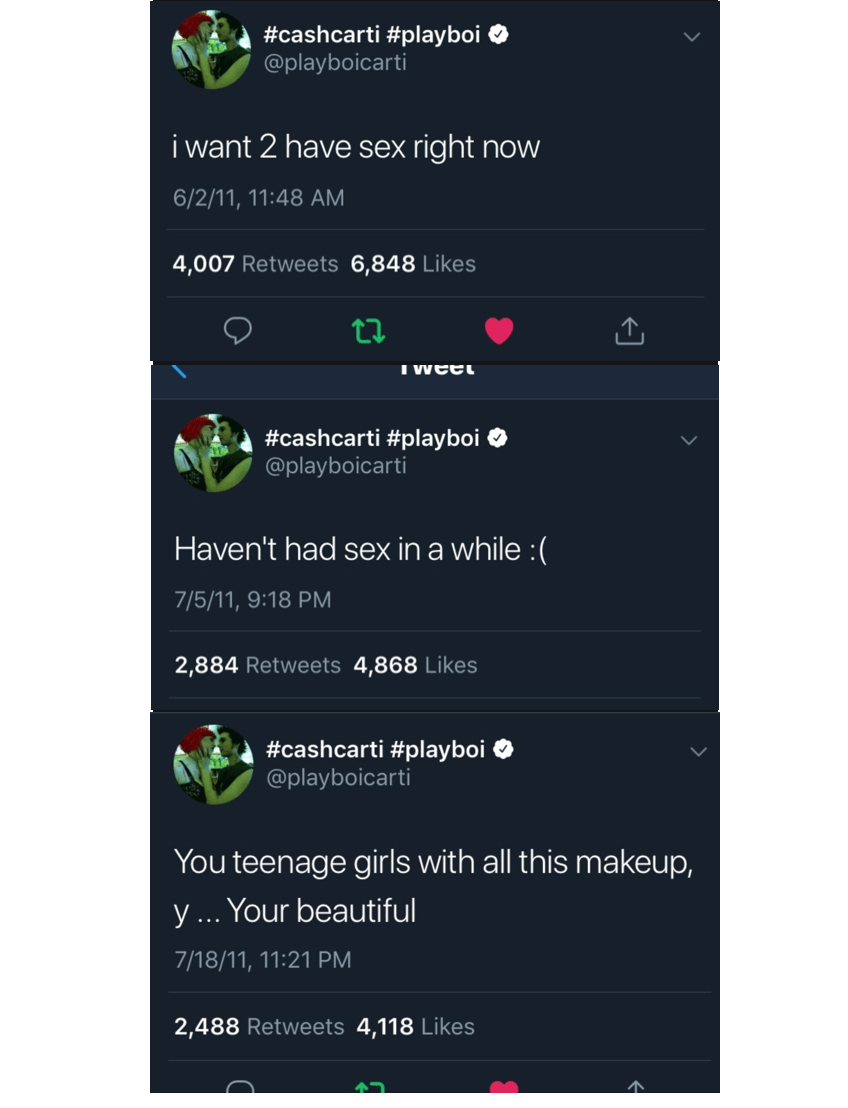Open 4,118 Likes on third tweet
The width and height of the screenshot is (848, 1108).
click(x=415, y=1026)
